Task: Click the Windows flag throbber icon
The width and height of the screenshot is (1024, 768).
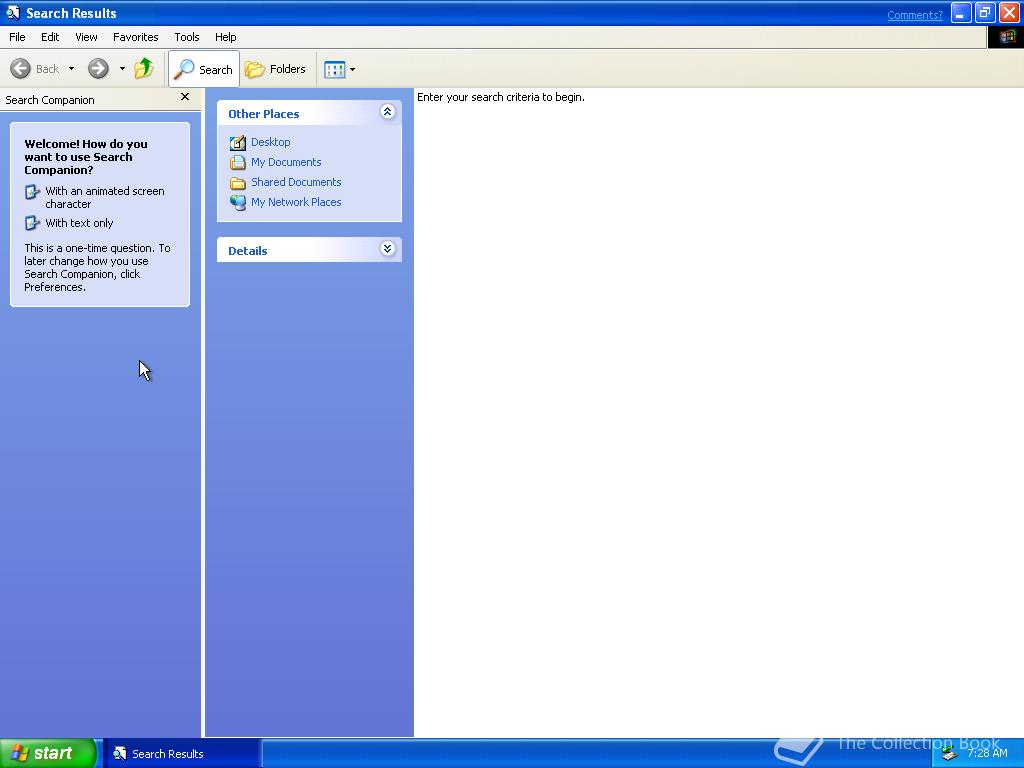Action: [x=1006, y=37]
